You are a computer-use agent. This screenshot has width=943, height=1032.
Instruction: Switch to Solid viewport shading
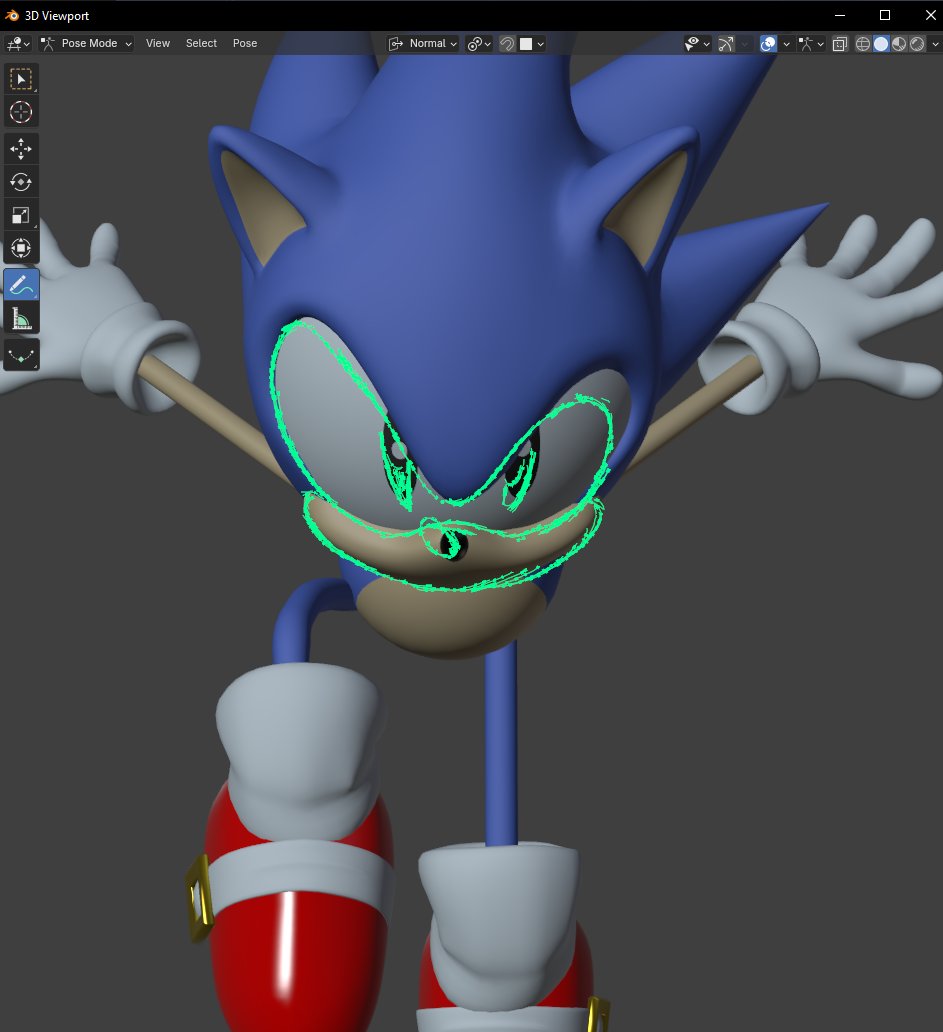point(880,43)
